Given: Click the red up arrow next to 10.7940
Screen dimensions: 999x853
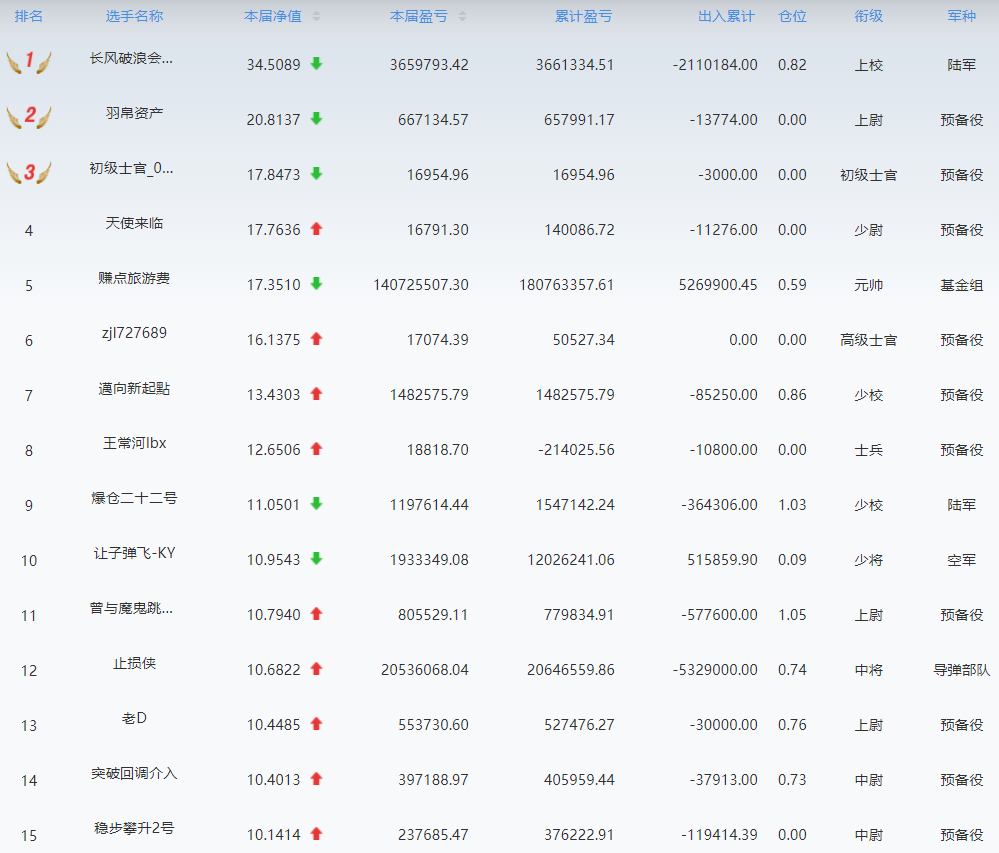Looking at the screenshot, I should pyautogui.click(x=316, y=613).
